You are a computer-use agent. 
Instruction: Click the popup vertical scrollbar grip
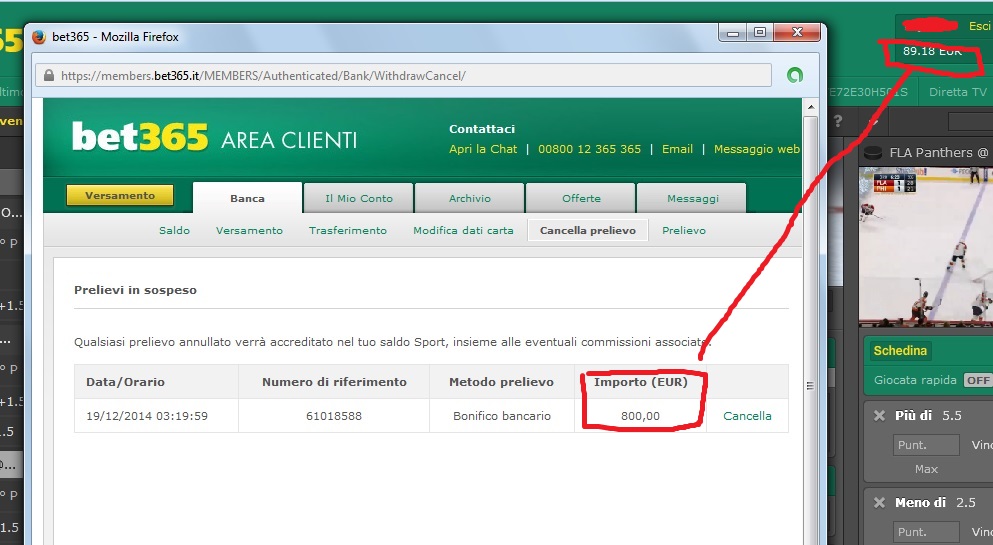coord(811,385)
